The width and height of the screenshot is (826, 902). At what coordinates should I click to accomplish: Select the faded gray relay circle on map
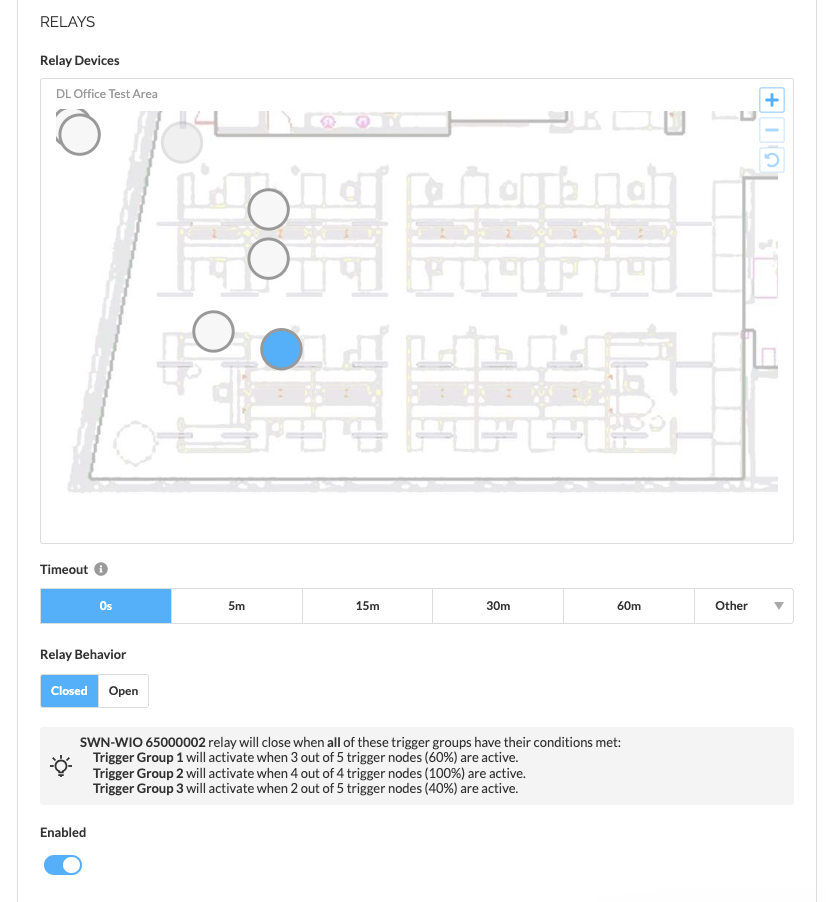click(x=182, y=143)
